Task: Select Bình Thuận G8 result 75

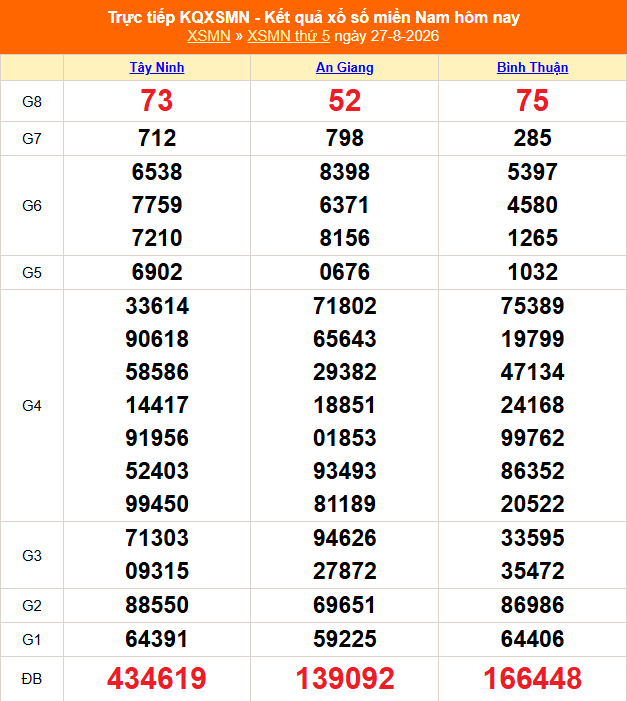Action: pos(532,101)
